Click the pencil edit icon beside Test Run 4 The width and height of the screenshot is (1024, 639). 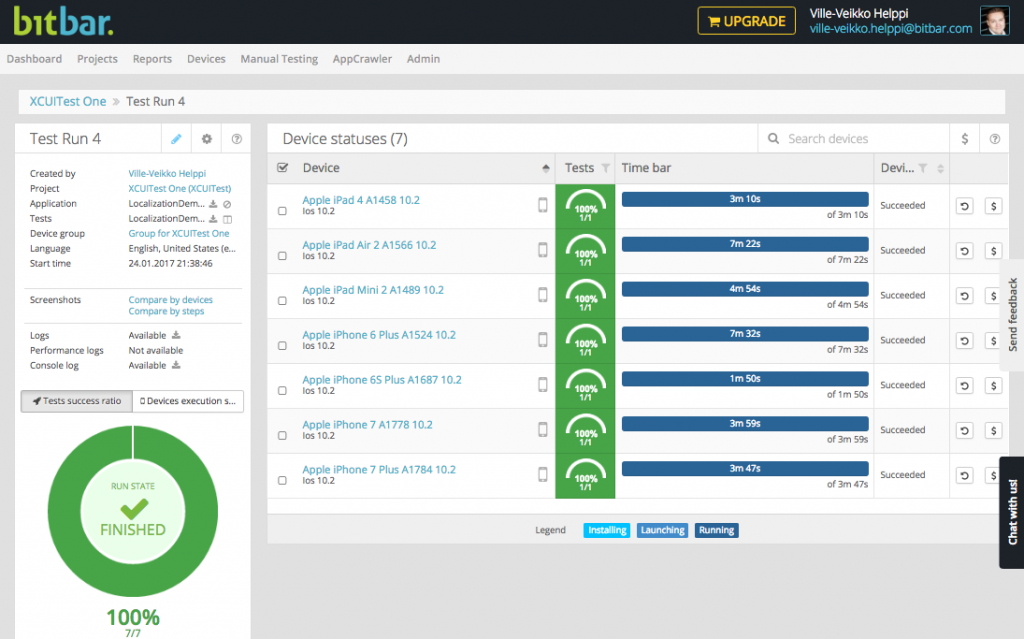(176, 139)
